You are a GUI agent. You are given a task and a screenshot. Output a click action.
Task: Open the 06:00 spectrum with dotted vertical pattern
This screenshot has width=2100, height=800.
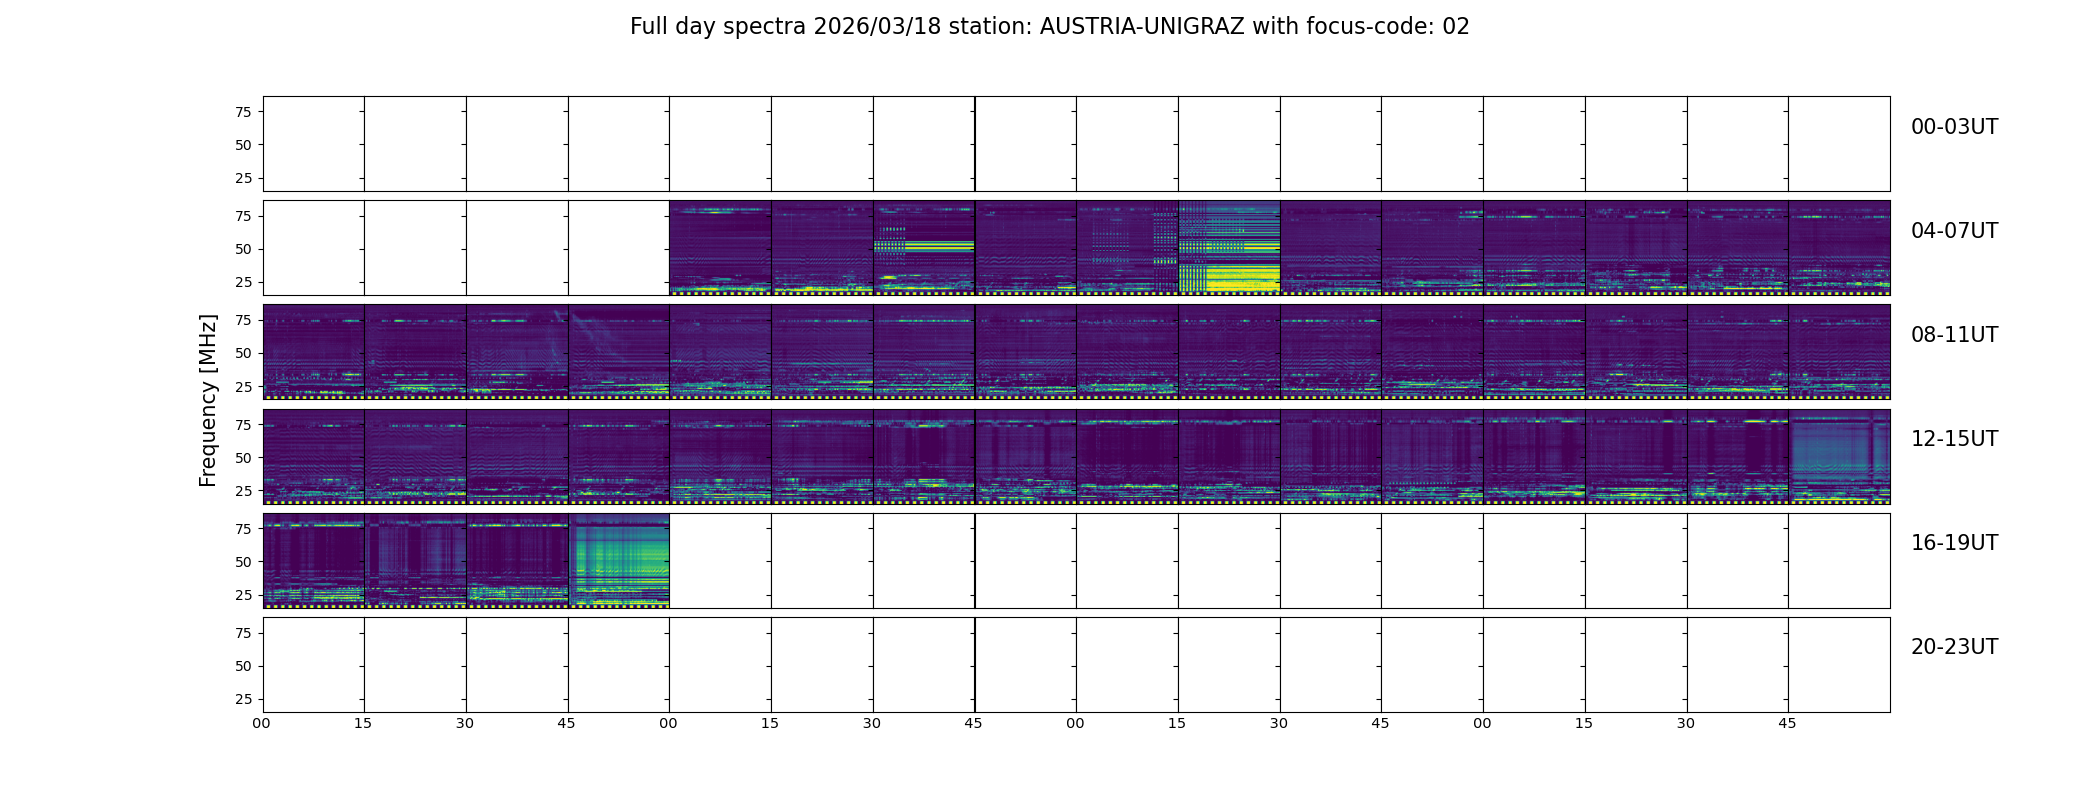1127,248
